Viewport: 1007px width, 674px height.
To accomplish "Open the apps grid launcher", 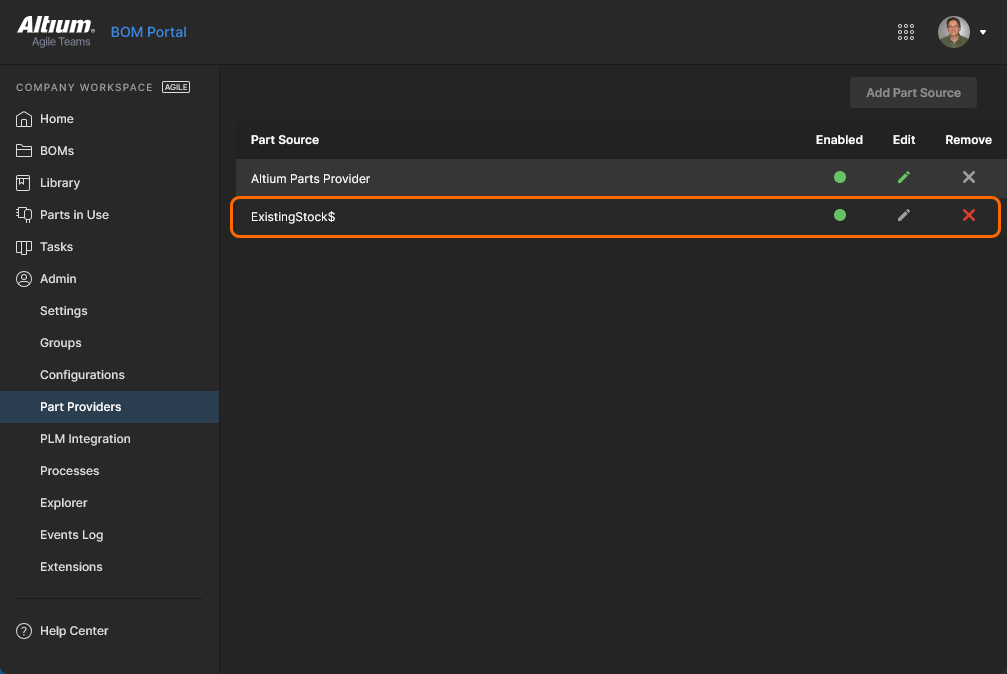I will (906, 32).
